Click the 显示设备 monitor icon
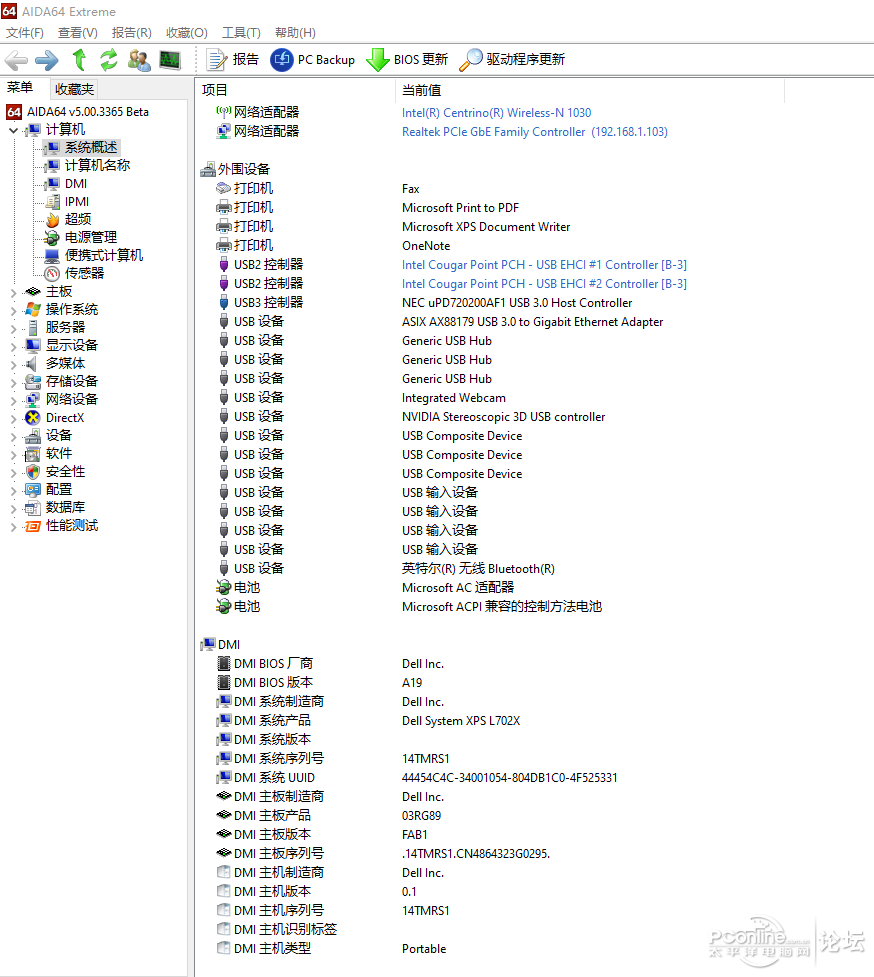 pos(33,346)
